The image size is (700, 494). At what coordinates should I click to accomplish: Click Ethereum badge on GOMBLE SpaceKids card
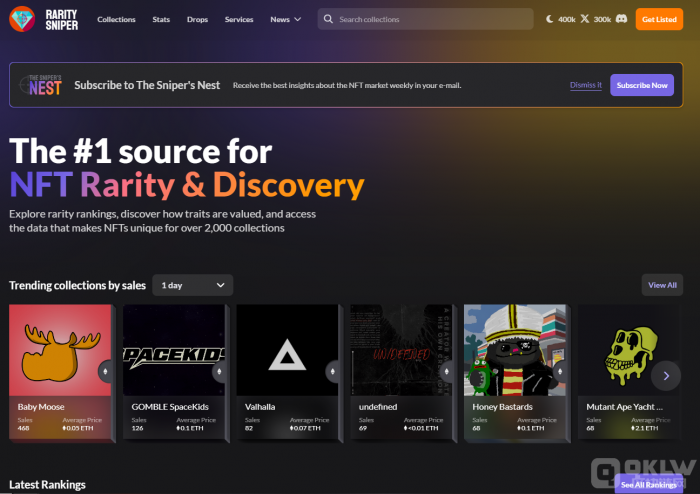tap(219, 371)
